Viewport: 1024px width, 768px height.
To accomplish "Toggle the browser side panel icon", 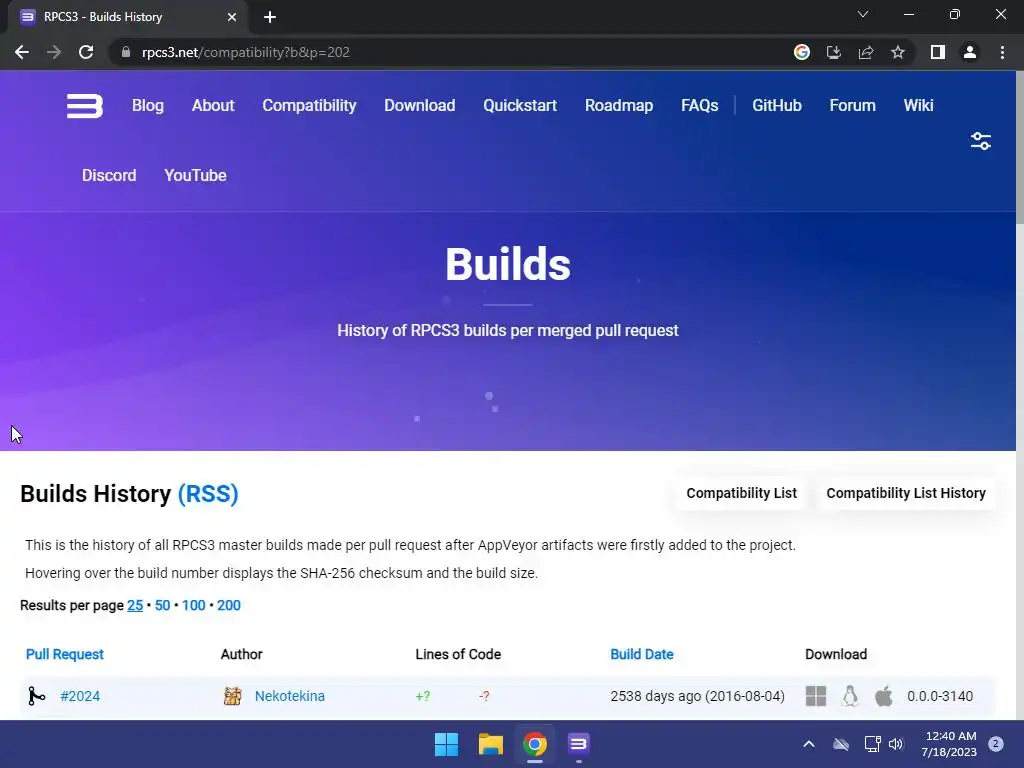I will 938,52.
